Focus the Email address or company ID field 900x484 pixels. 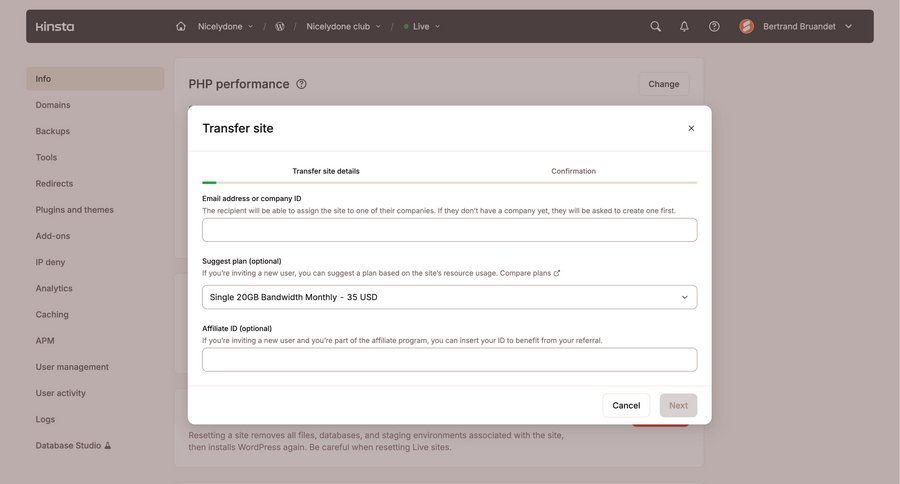point(449,230)
